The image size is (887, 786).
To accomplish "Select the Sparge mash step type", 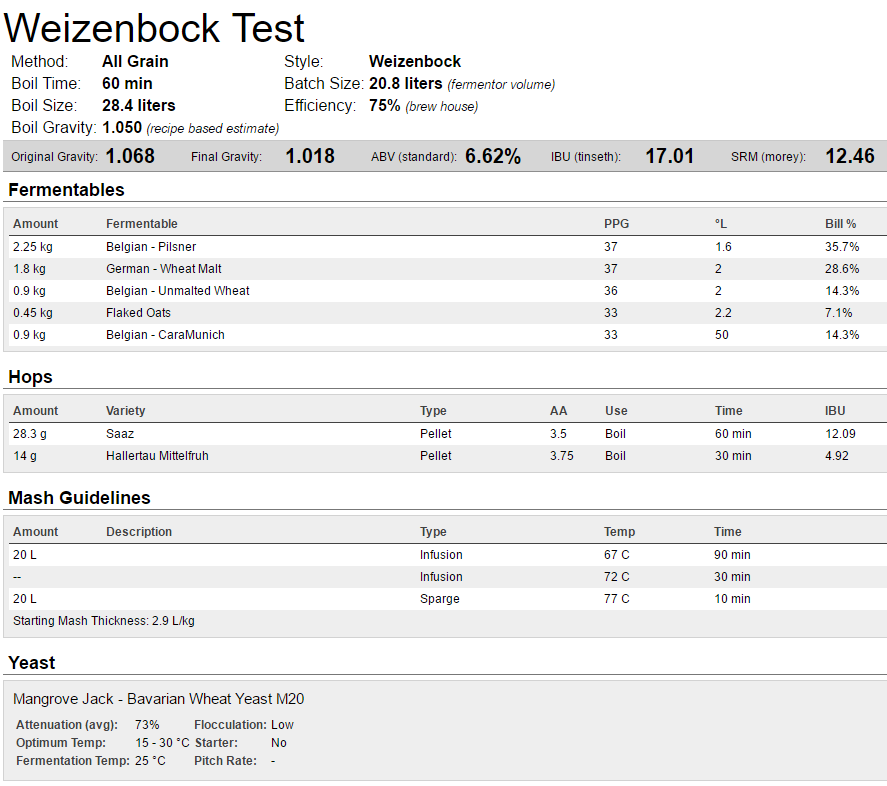I will pos(439,599).
